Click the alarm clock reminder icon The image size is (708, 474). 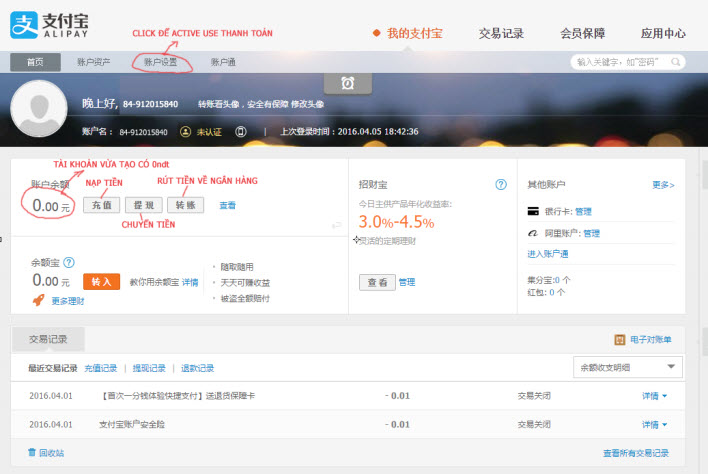(348, 83)
